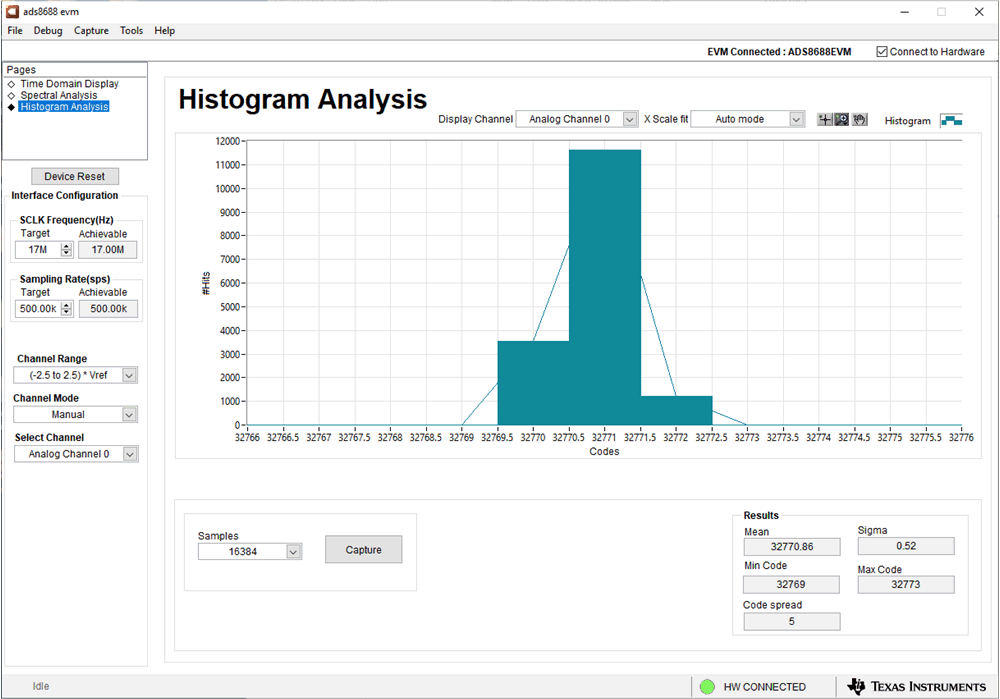This screenshot has height=699, width=1000.
Task: Click the green HW CONNECTED status LED
Action: click(x=708, y=687)
